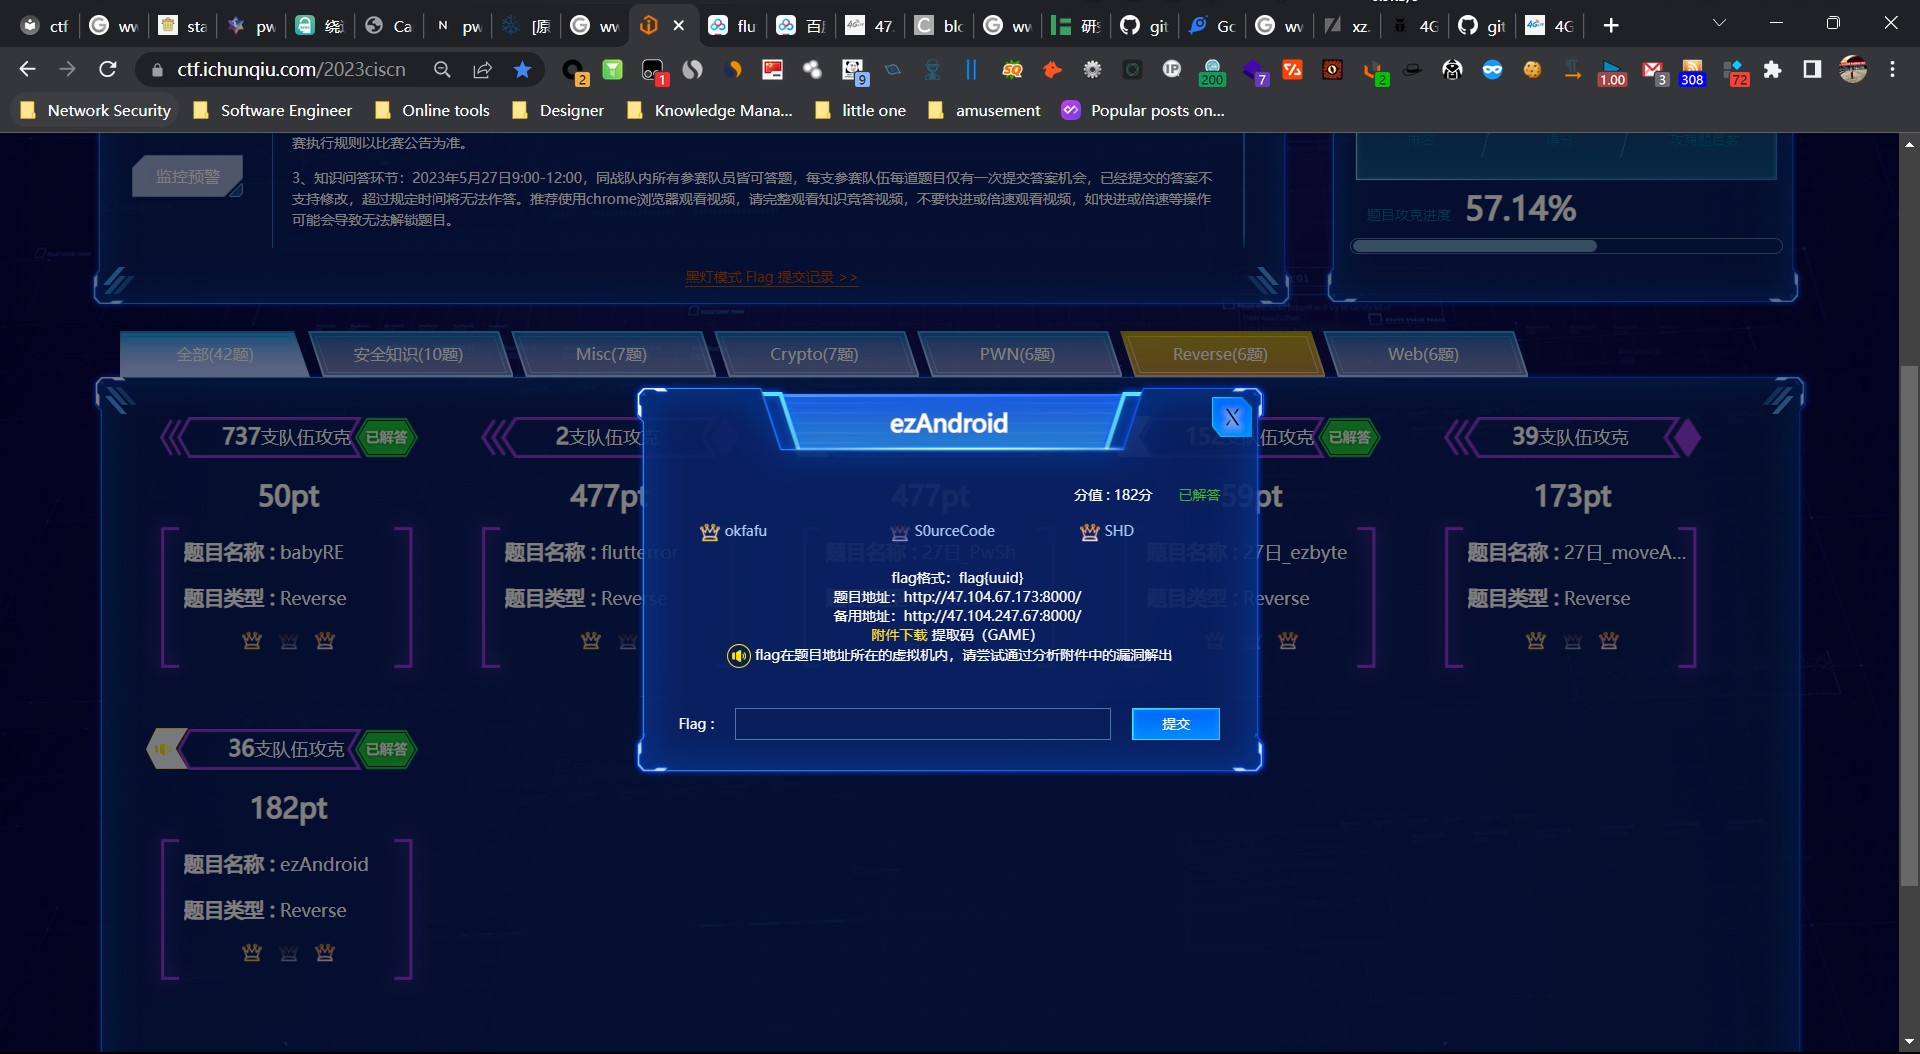Viewport: 1920px width, 1054px height.
Task: Switch to the 安全知识(10题) tab
Action: click(x=408, y=354)
